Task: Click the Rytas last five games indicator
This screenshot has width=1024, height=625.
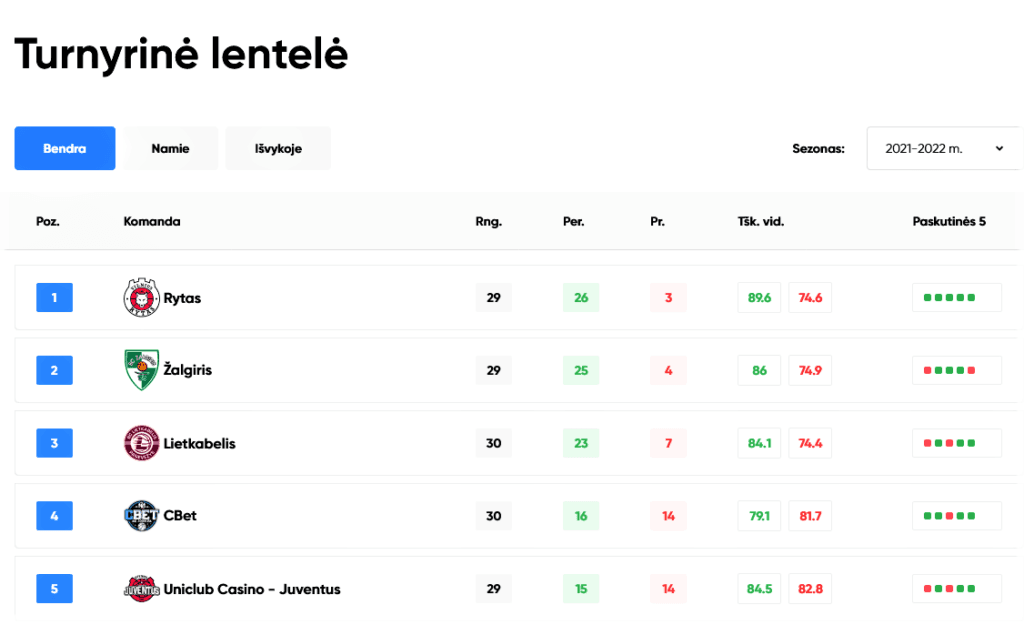Action: click(957, 297)
